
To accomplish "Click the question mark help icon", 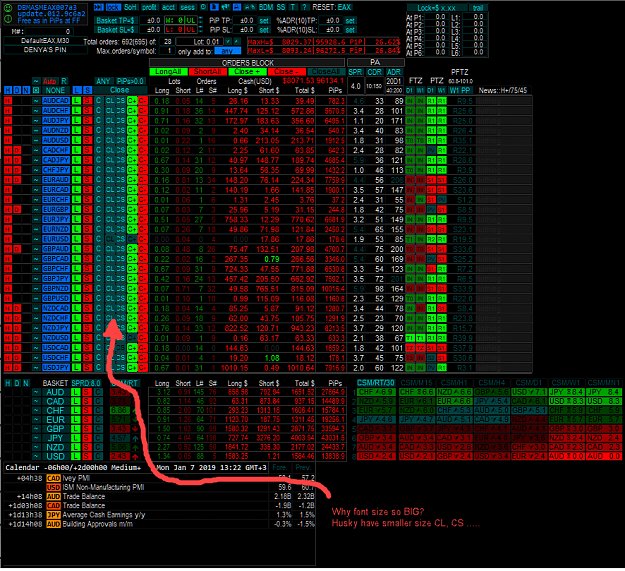I will (x=304, y=7).
